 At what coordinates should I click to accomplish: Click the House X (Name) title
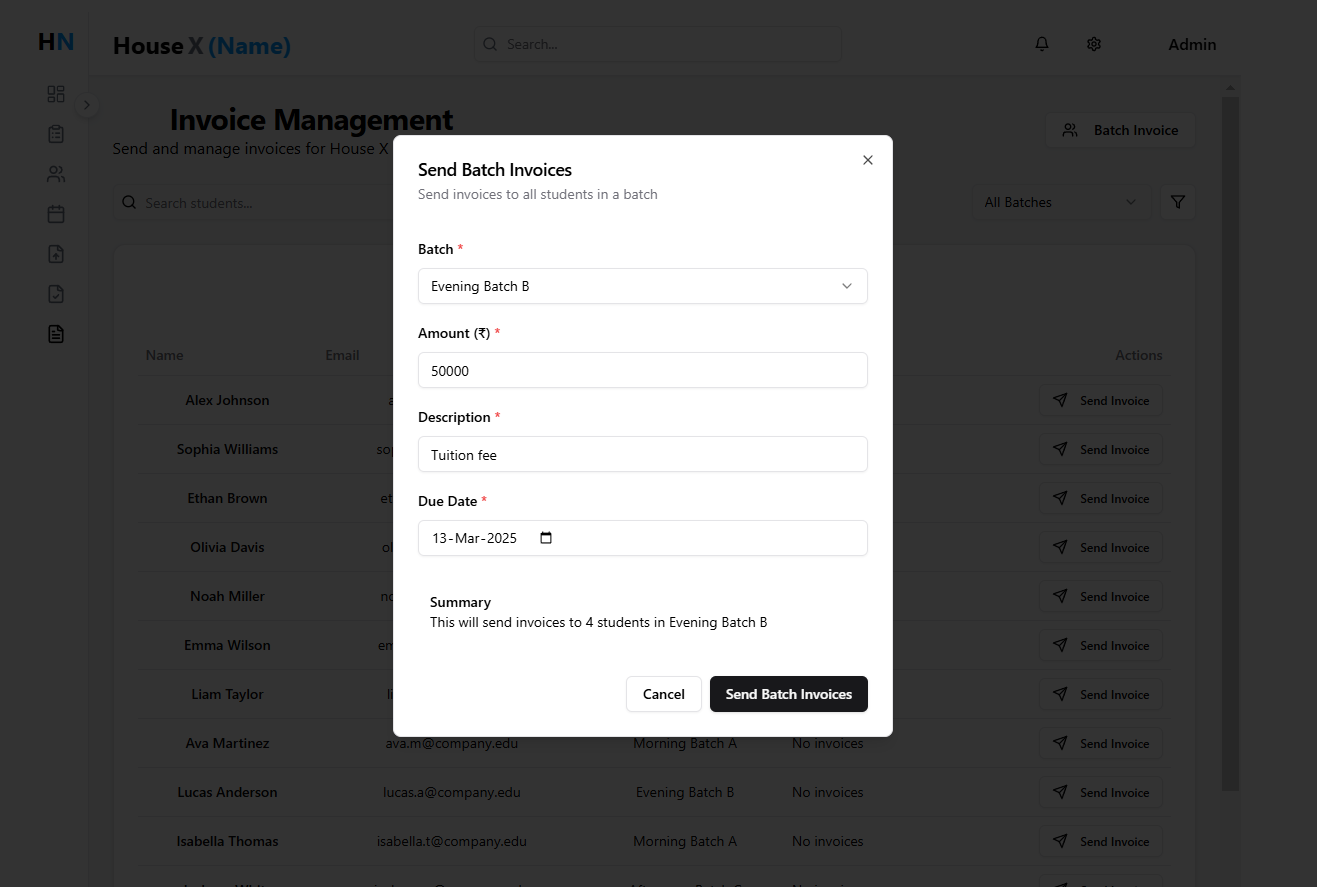[x=202, y=45]
